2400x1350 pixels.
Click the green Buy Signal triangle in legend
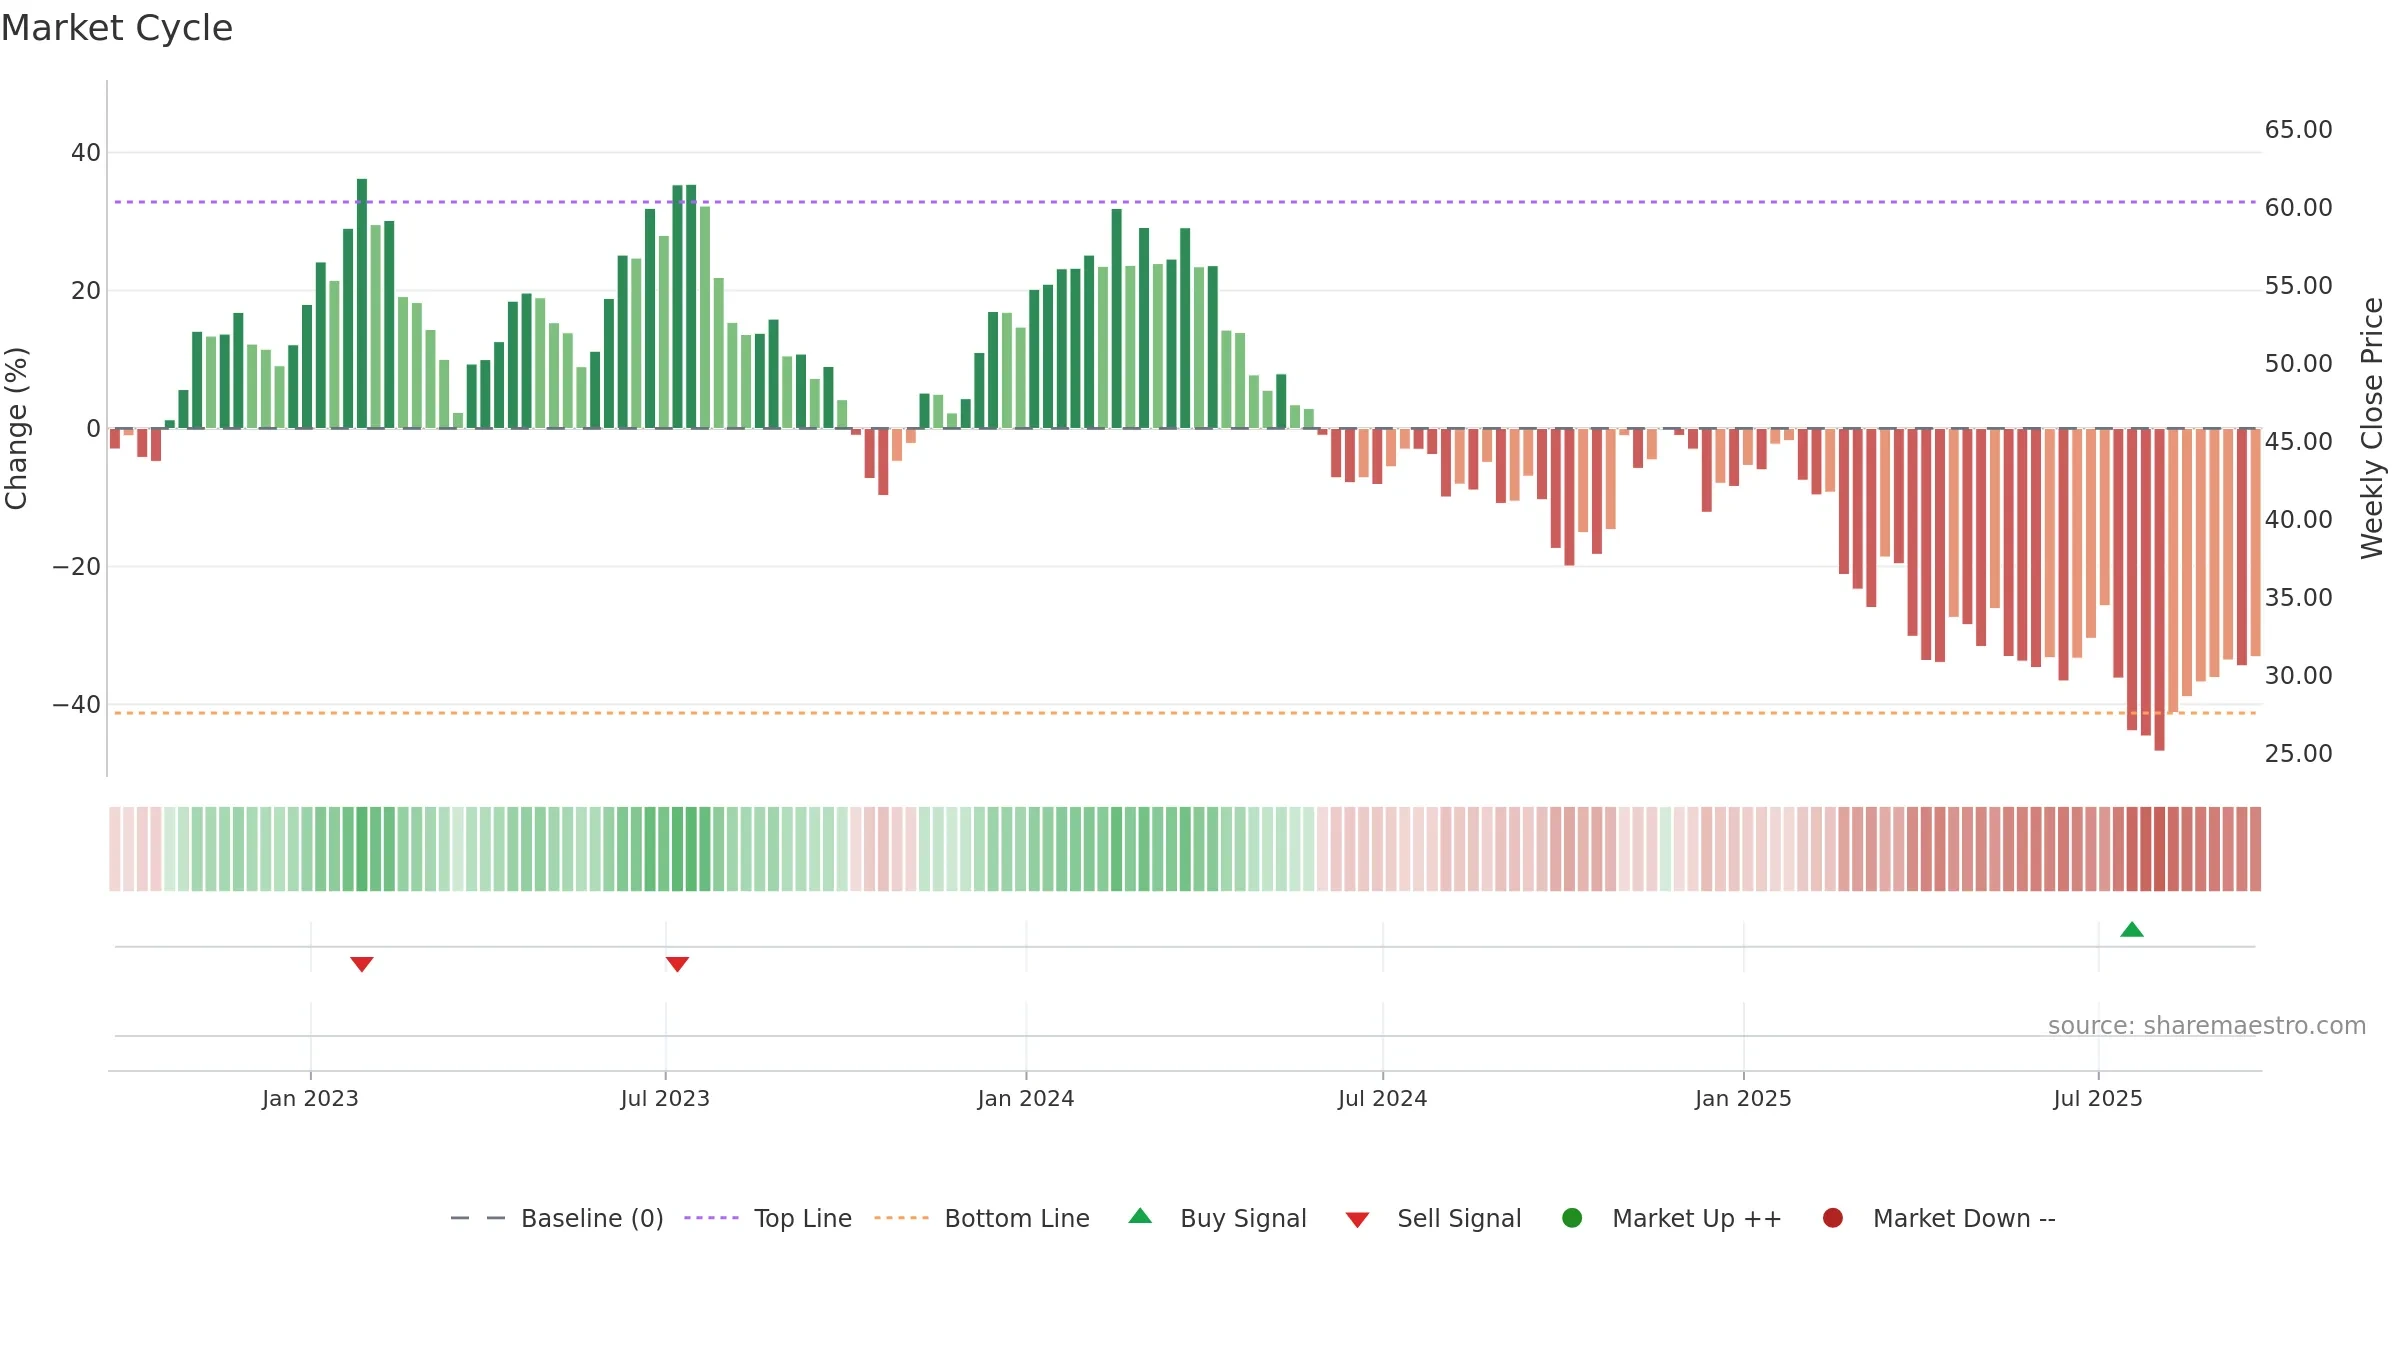1140,1216
